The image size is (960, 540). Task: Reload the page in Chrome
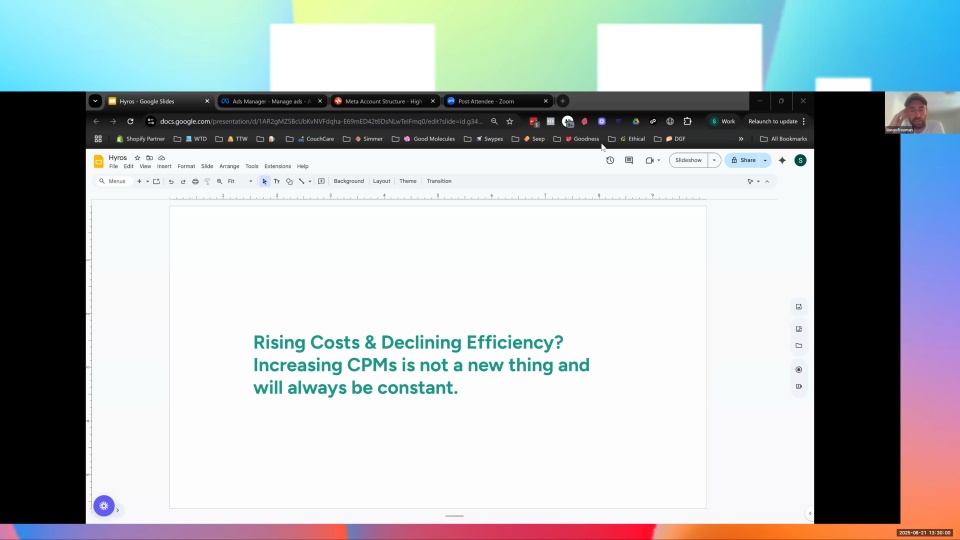[130, 121]
